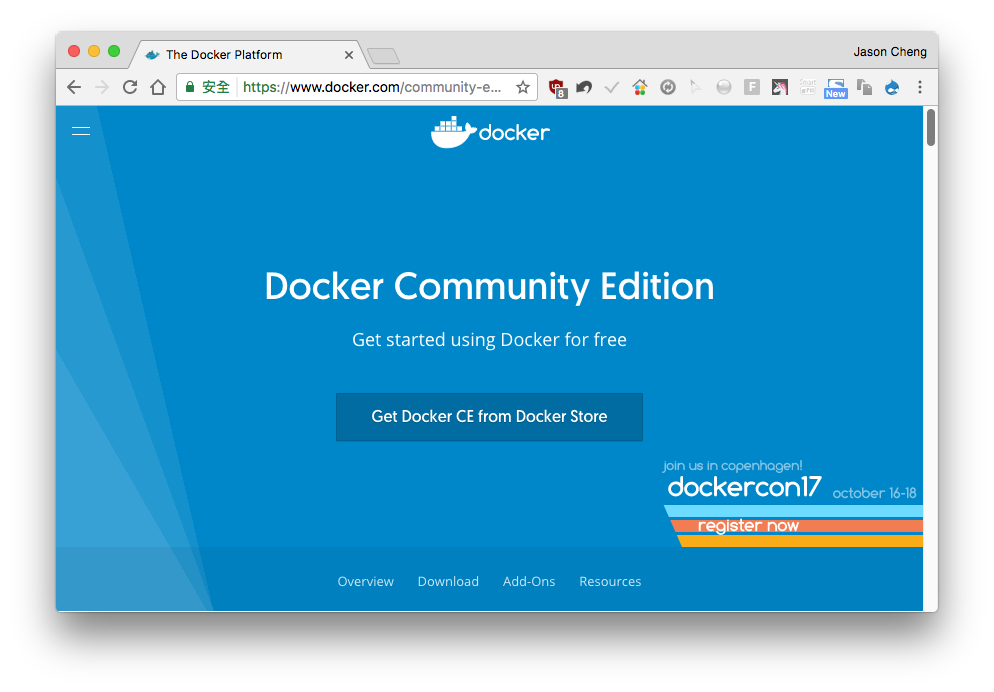
Task: Click the Jason Cheng profile button
Action: pos(889,52)
